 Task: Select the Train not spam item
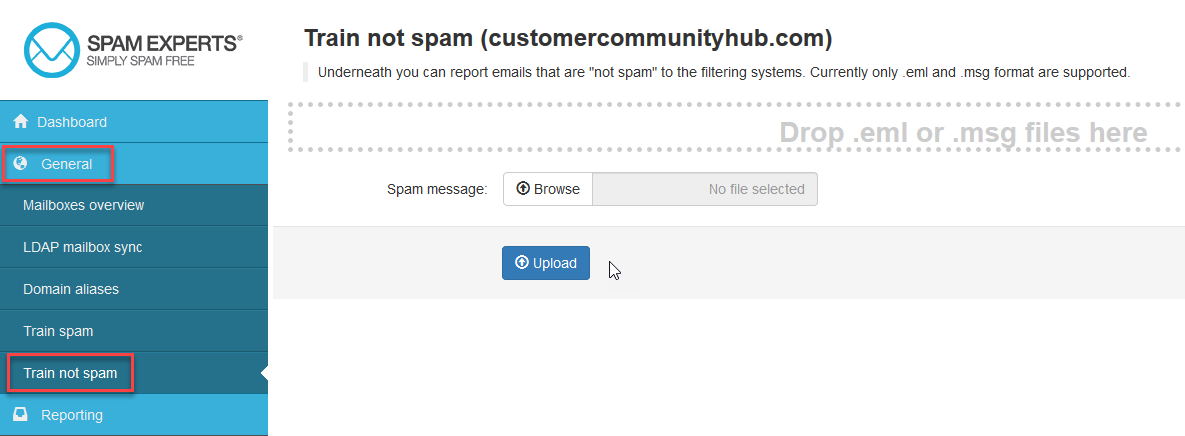pyautogui.click(x=70, y=373)
